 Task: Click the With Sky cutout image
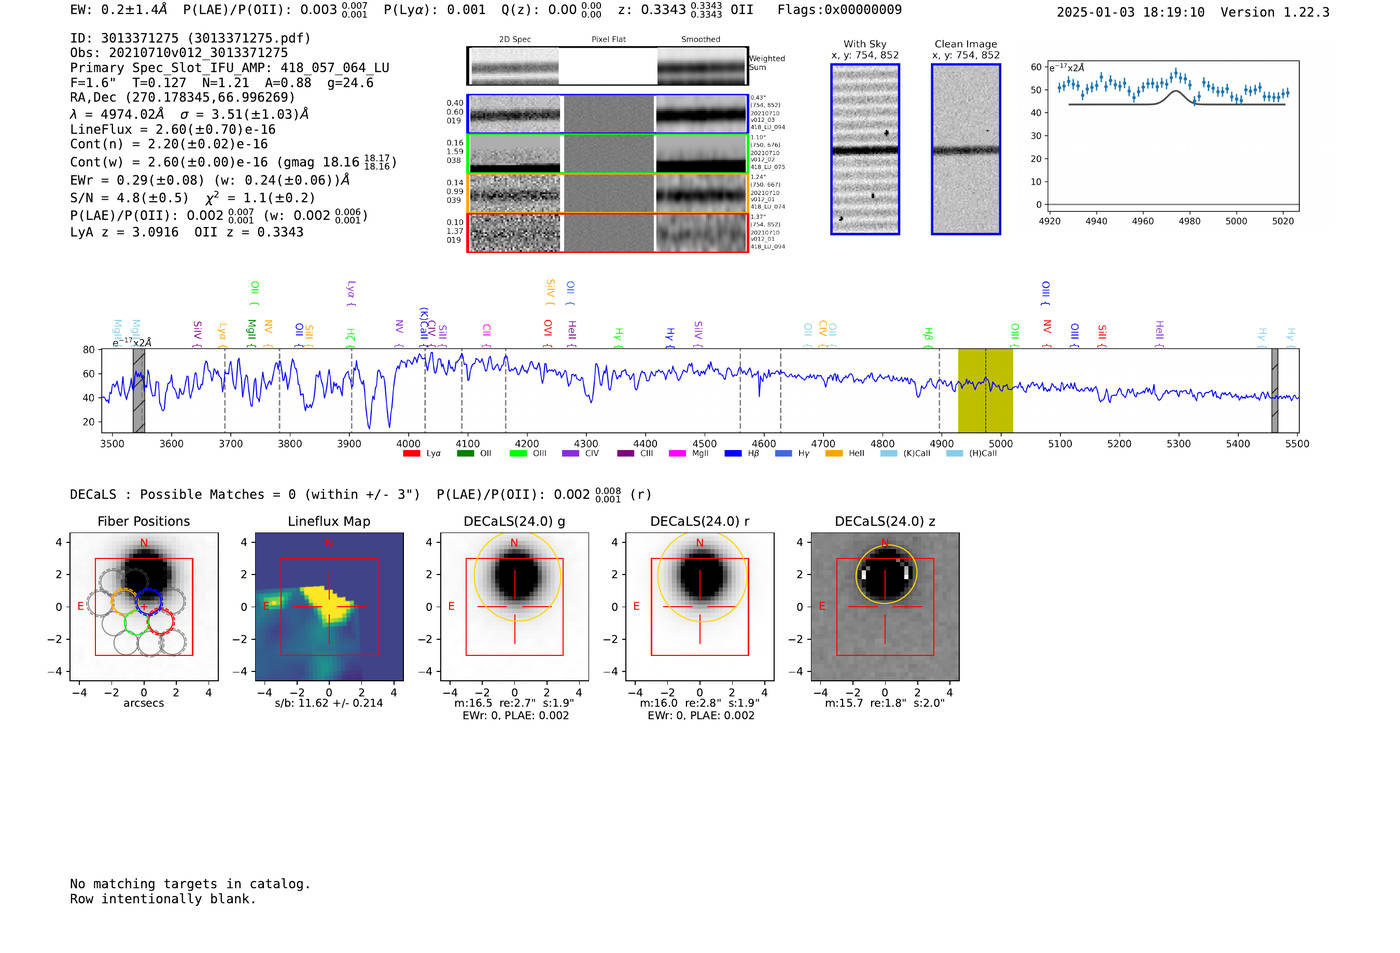point(865,149)
